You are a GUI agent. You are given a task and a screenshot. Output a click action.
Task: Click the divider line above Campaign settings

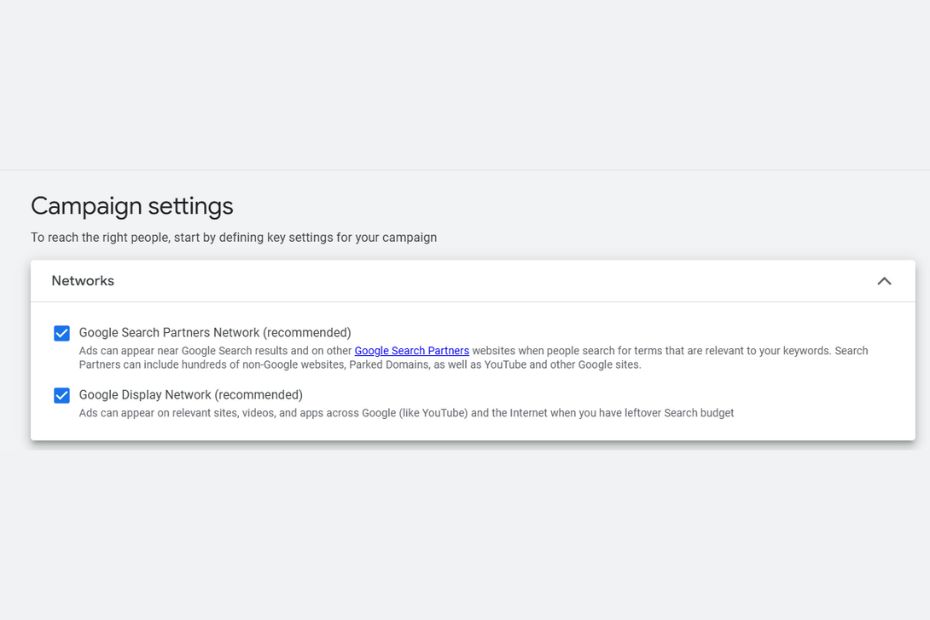(x=465, y=170)
